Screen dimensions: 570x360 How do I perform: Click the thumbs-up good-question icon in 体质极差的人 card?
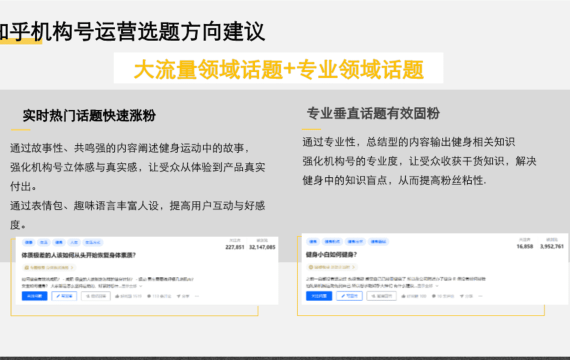coord(117,296)
